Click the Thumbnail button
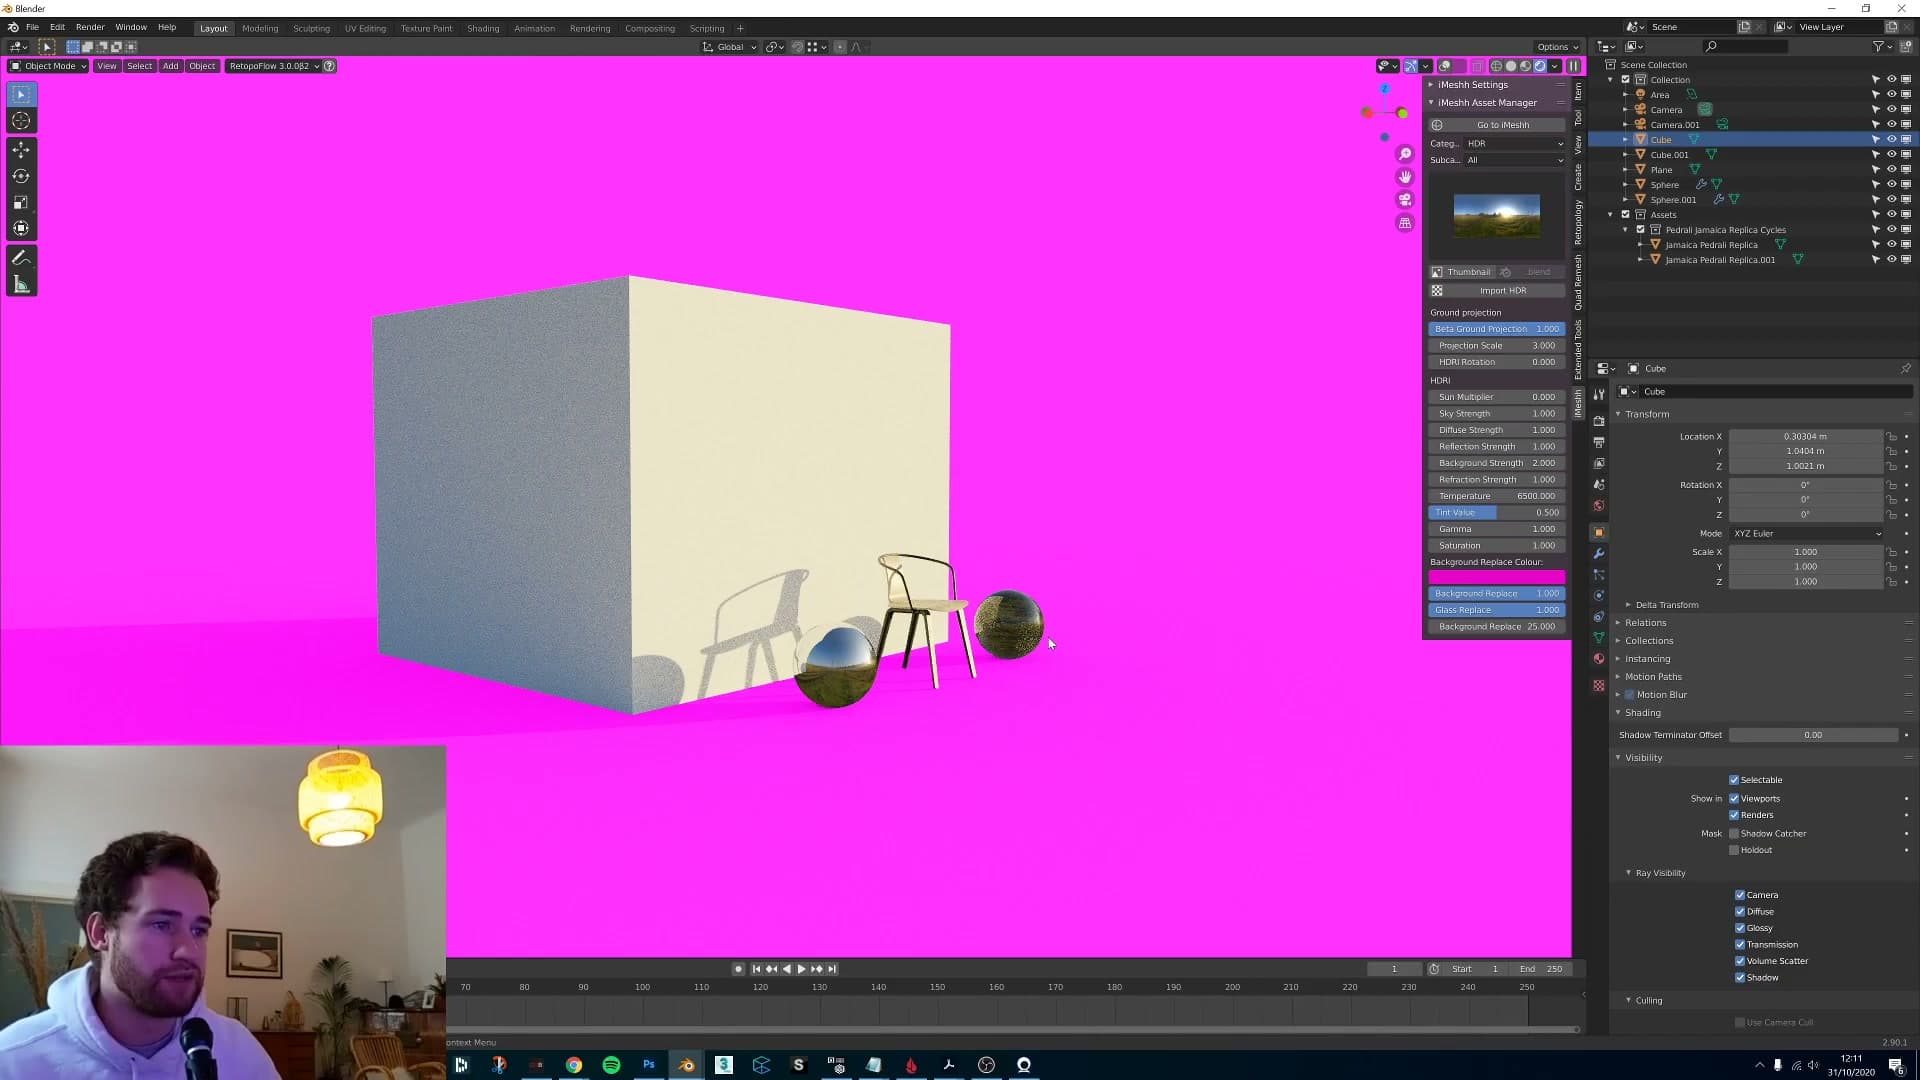This screenshot has height=1080, width=1920. point(1462,272)
